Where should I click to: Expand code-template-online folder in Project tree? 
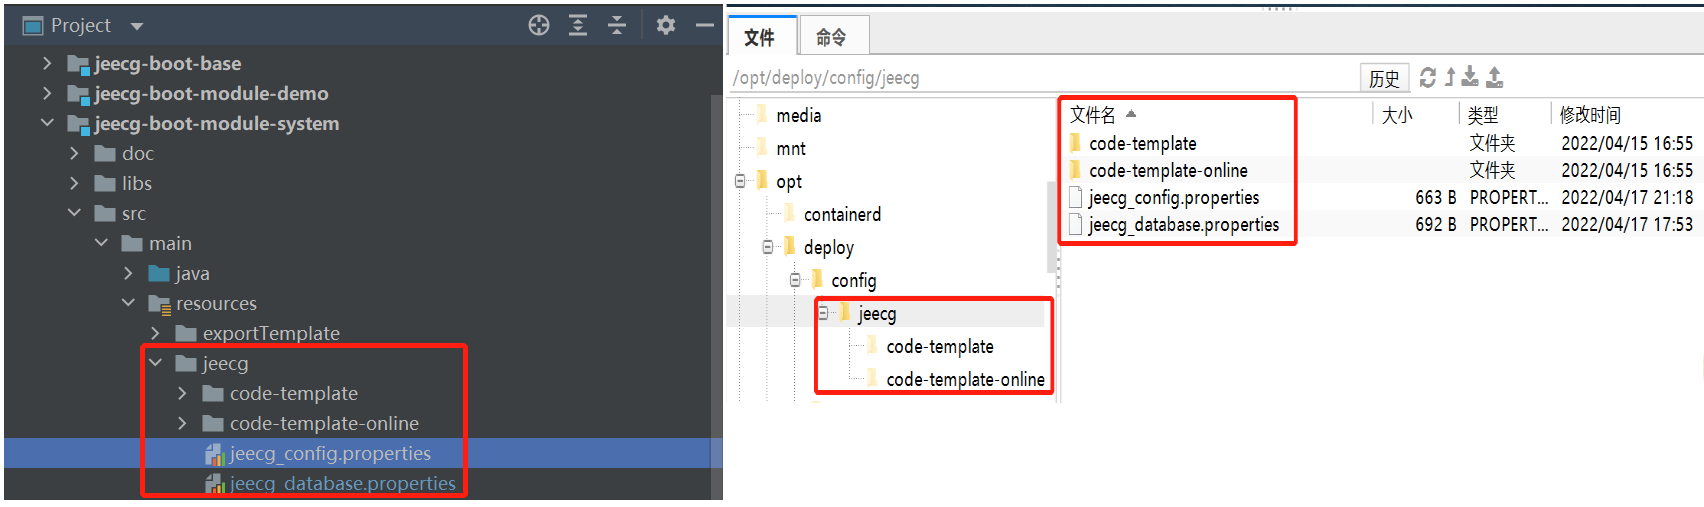coord(182,423)
